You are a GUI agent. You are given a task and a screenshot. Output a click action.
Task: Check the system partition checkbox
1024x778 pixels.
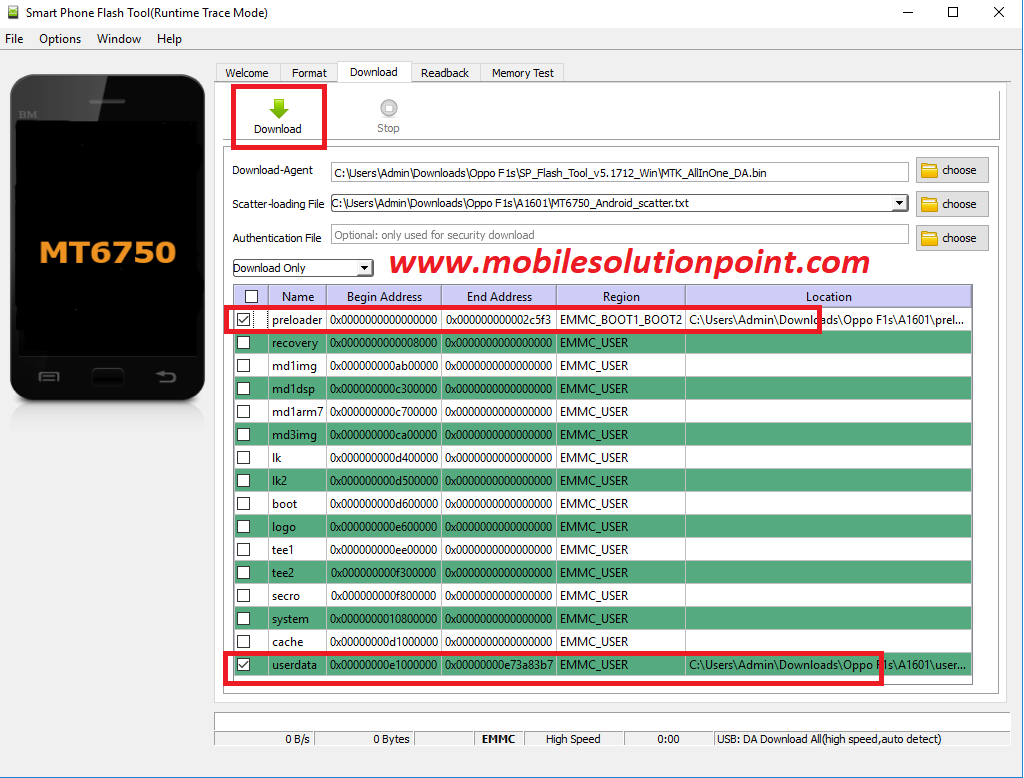(x=244, y=619)
